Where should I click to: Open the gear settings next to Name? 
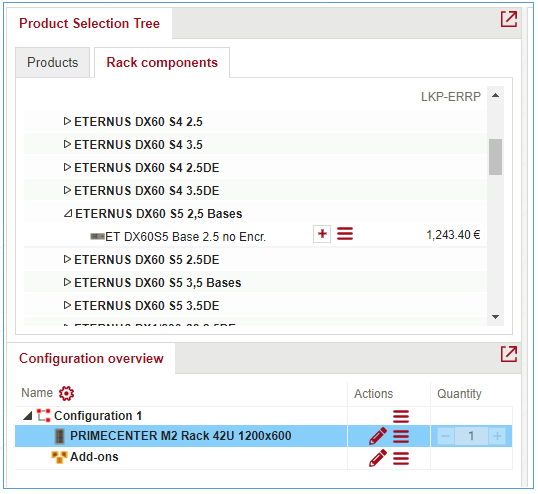(x=66, y=393)
